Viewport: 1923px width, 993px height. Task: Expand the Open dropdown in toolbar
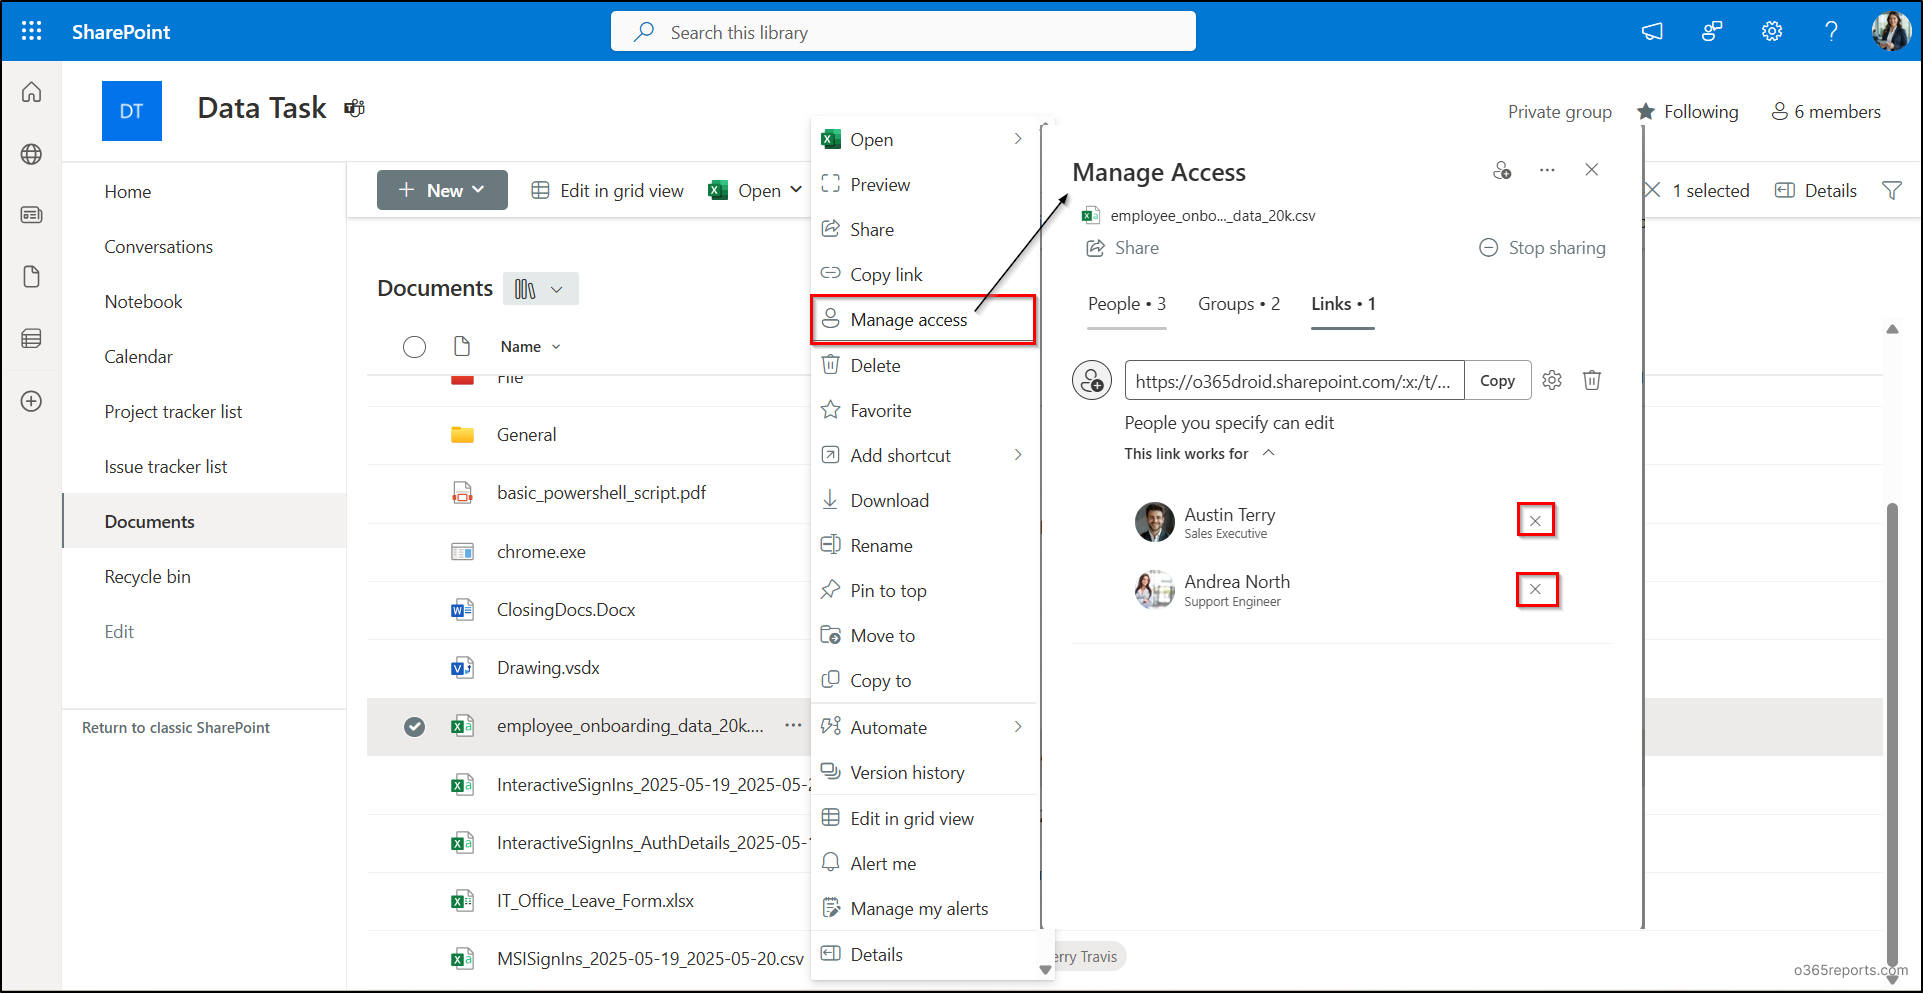(x=796, y=190)
